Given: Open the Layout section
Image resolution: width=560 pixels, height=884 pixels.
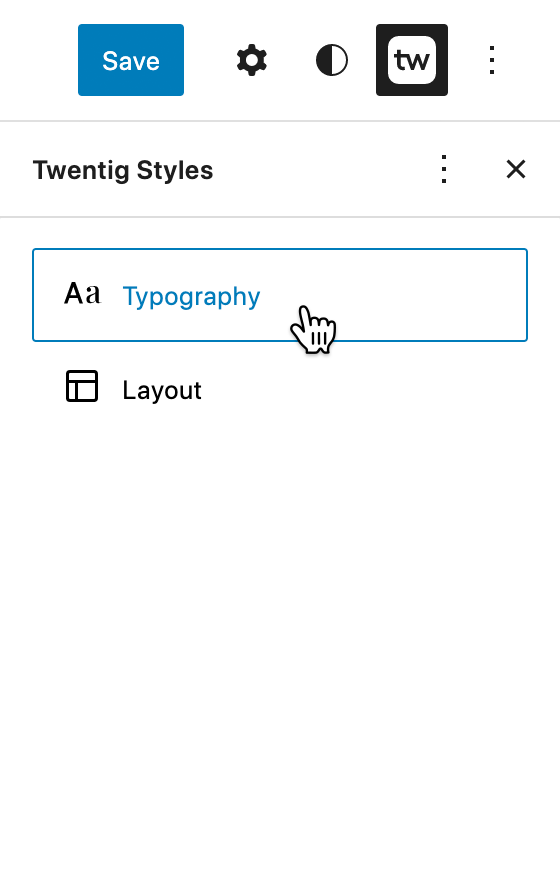Looking at the screenshot, I should 280,388.
